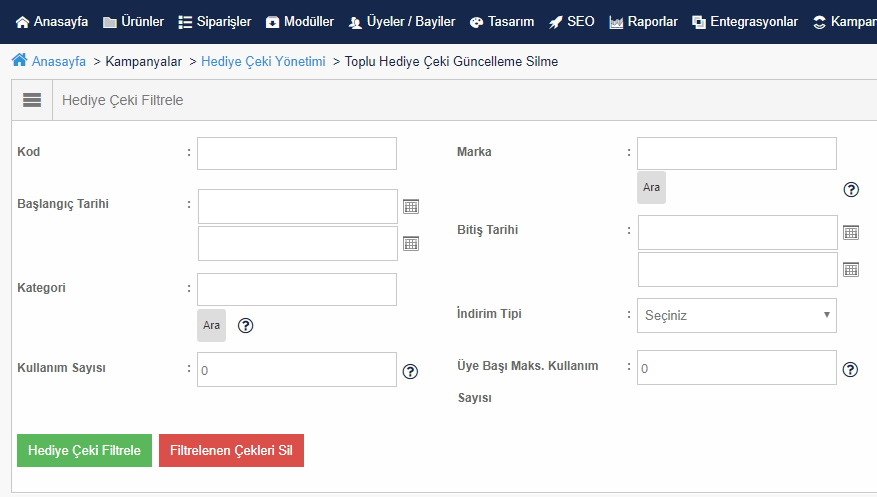
Task: Click the Hediye Çeki Filtrele green button
Action: (84, 451)
